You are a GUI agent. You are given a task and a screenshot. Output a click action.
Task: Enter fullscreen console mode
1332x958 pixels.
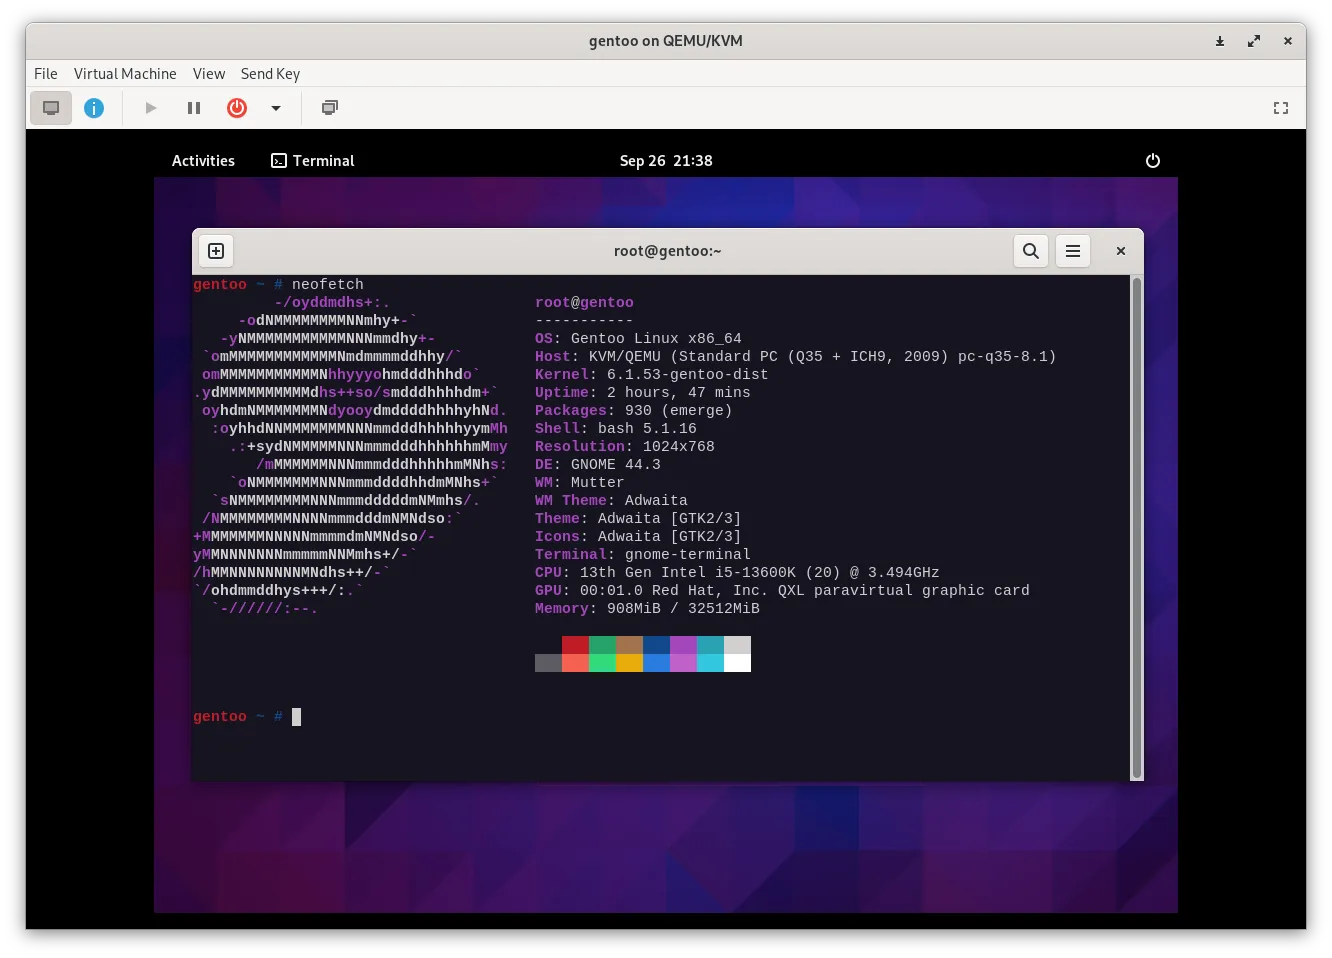(1280, 108)
